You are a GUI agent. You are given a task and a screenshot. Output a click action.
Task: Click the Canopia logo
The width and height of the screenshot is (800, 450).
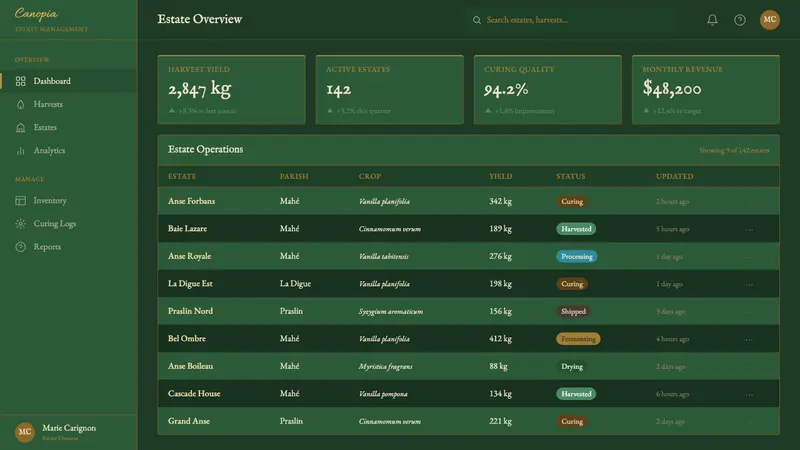(36, 14)
